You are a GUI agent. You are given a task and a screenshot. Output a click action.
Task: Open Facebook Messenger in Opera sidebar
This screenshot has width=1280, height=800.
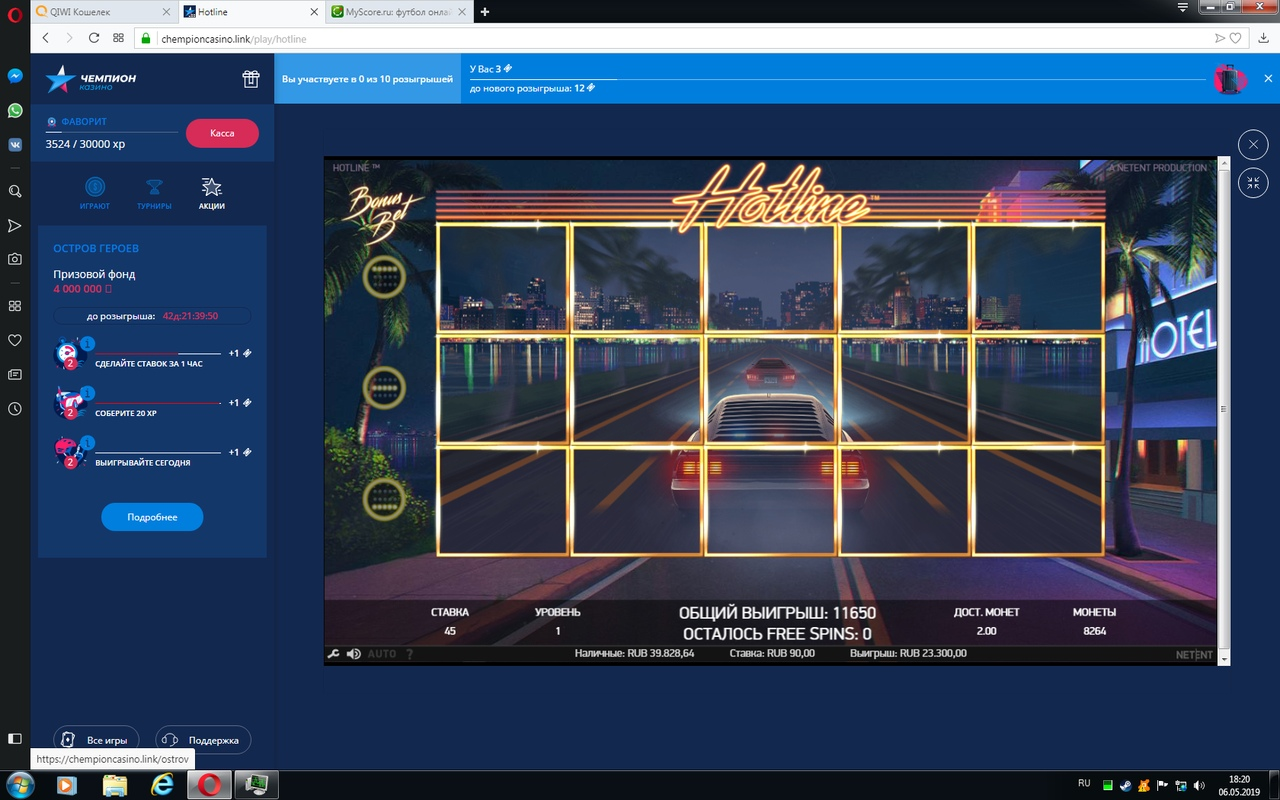pos(15,76)
